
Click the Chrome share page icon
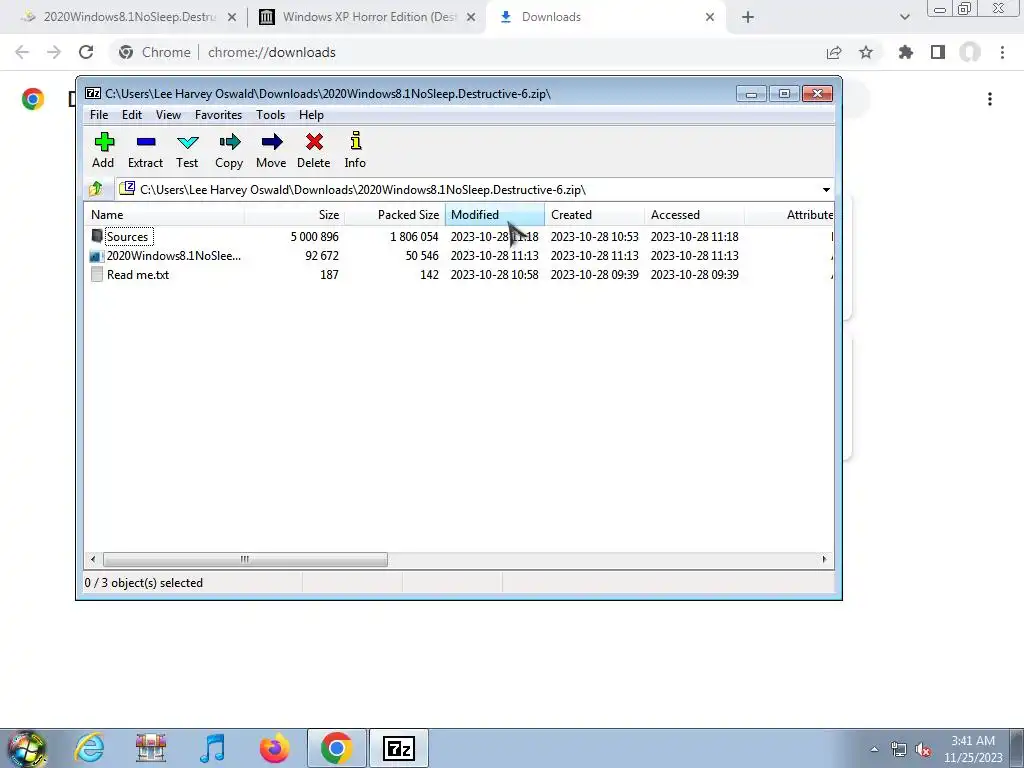[834, 52]
